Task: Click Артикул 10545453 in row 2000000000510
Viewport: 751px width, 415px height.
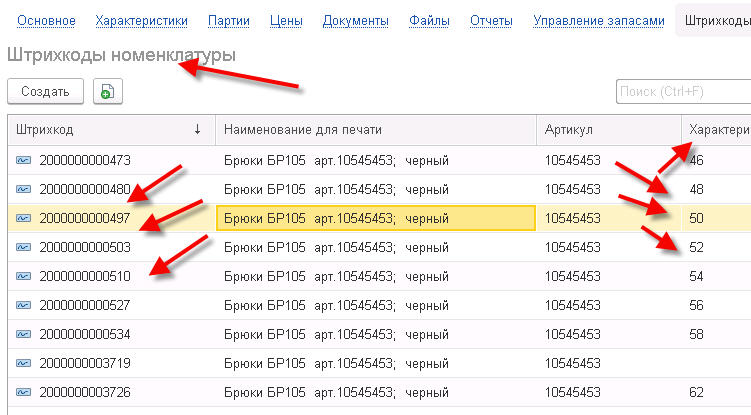Action: pos(572,276)
